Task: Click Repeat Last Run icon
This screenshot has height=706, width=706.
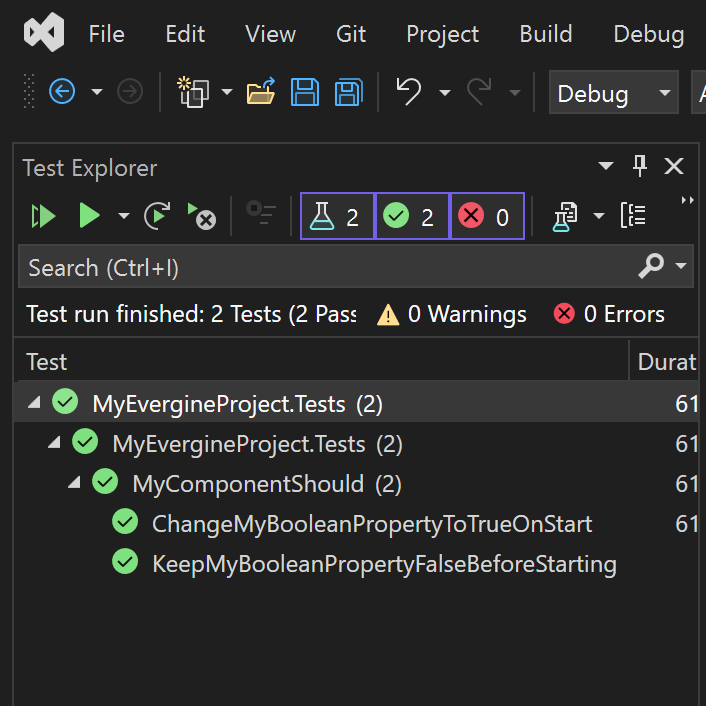Action: pos(156,216)
